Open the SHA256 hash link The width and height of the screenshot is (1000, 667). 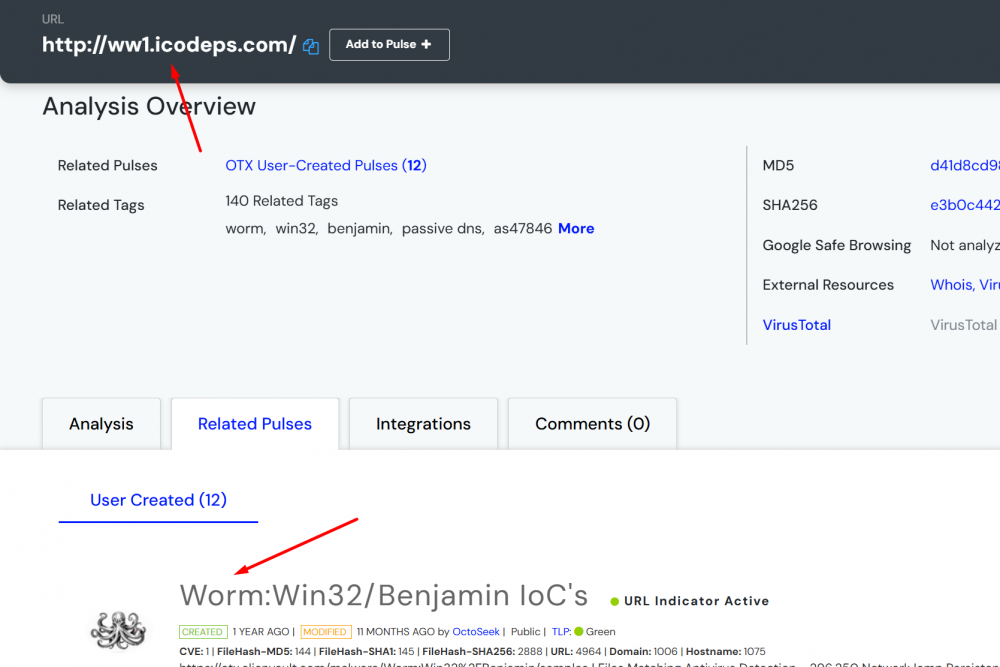pyautogui.click(x=964, y=205)
